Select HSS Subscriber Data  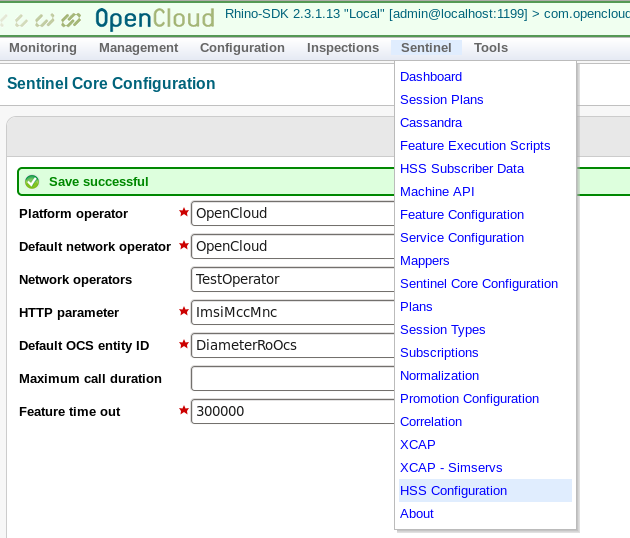(x=462, y=169)
